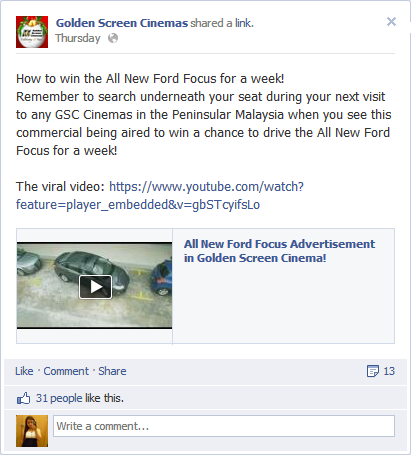The width and height of the screenshot is (411, 455).
Task: Click the thumbs up icon beside likes count
Action: coord(23,398)
